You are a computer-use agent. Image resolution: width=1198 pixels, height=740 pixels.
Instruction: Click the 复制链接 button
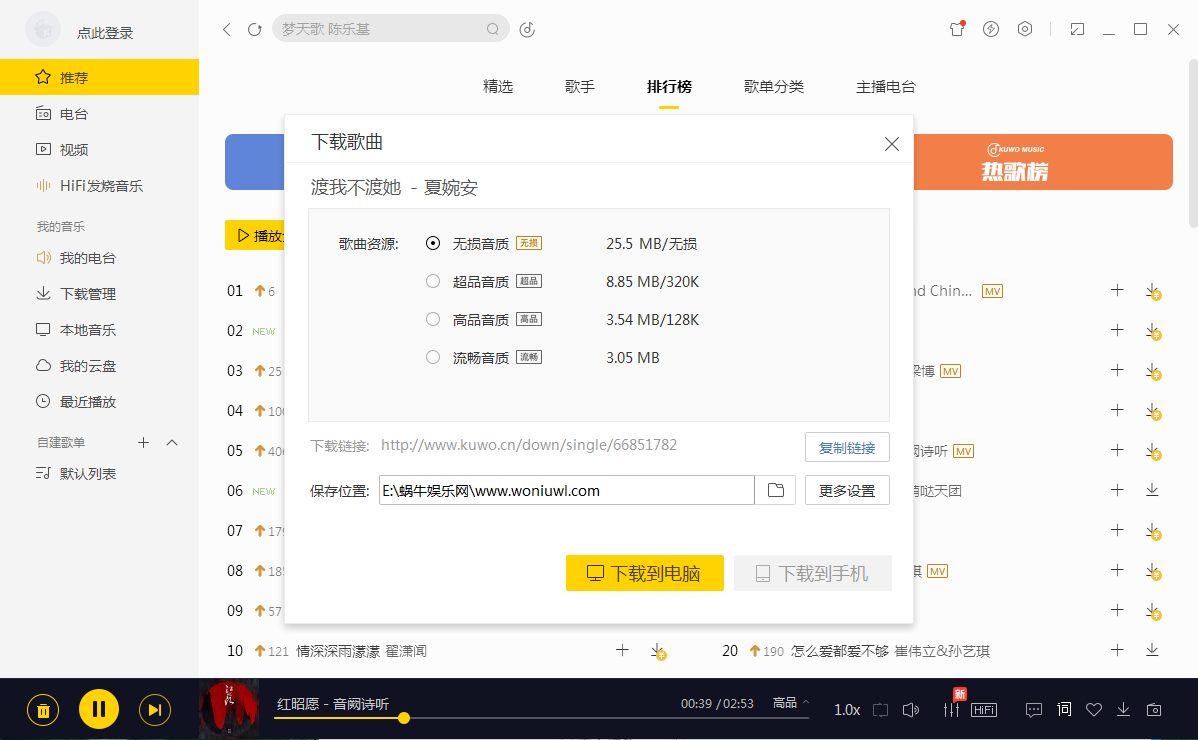coord(846,447)
